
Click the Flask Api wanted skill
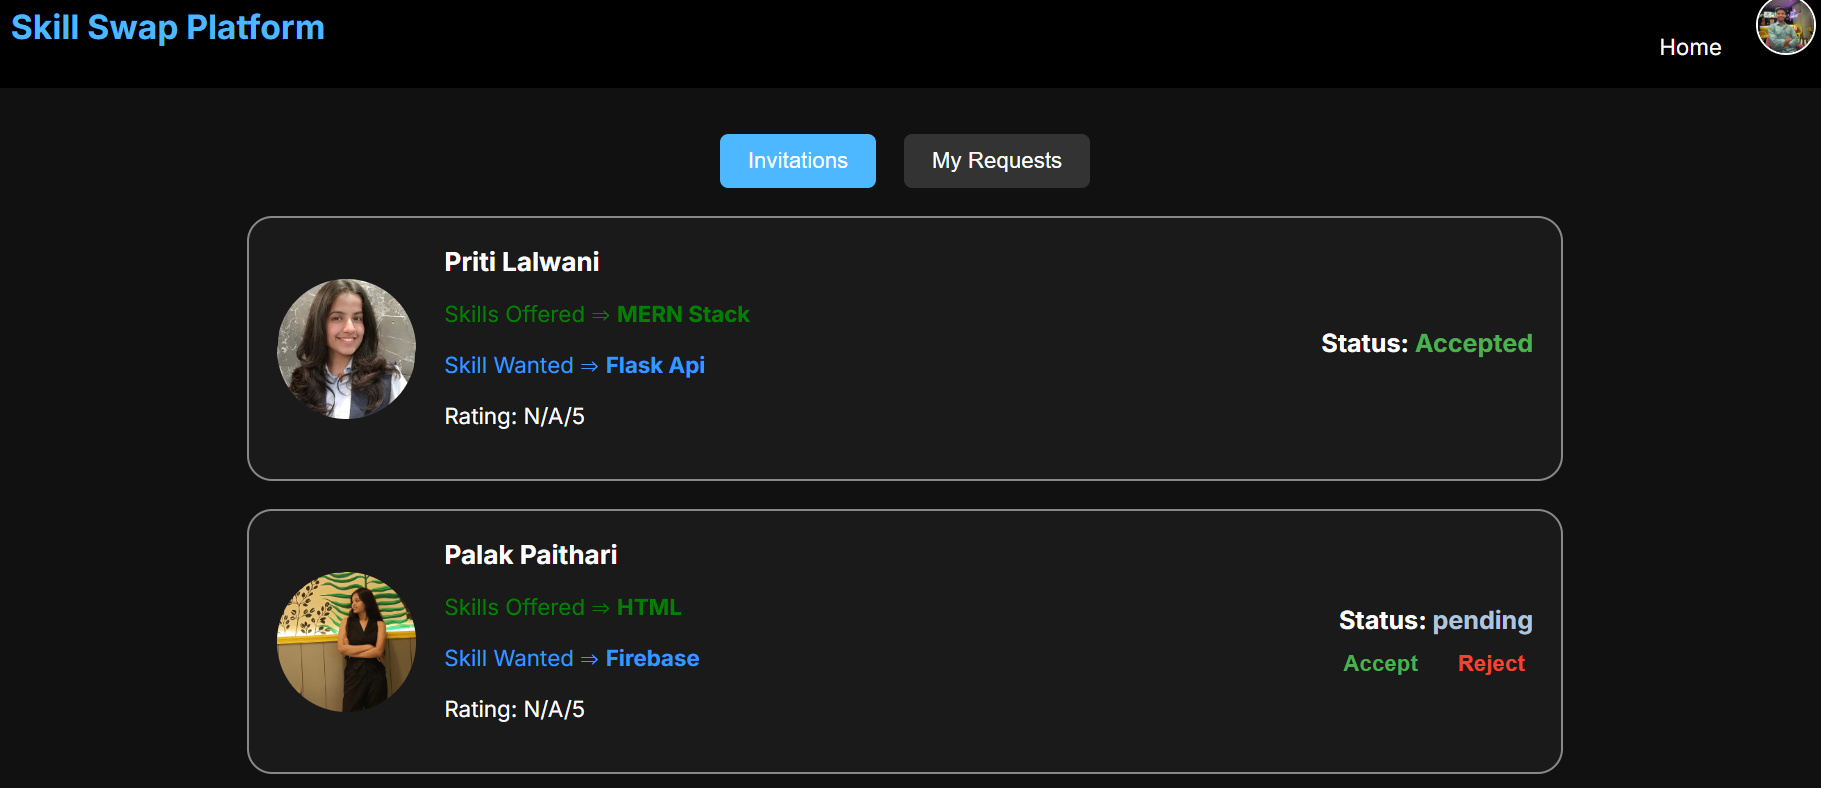tap(655, 365)
